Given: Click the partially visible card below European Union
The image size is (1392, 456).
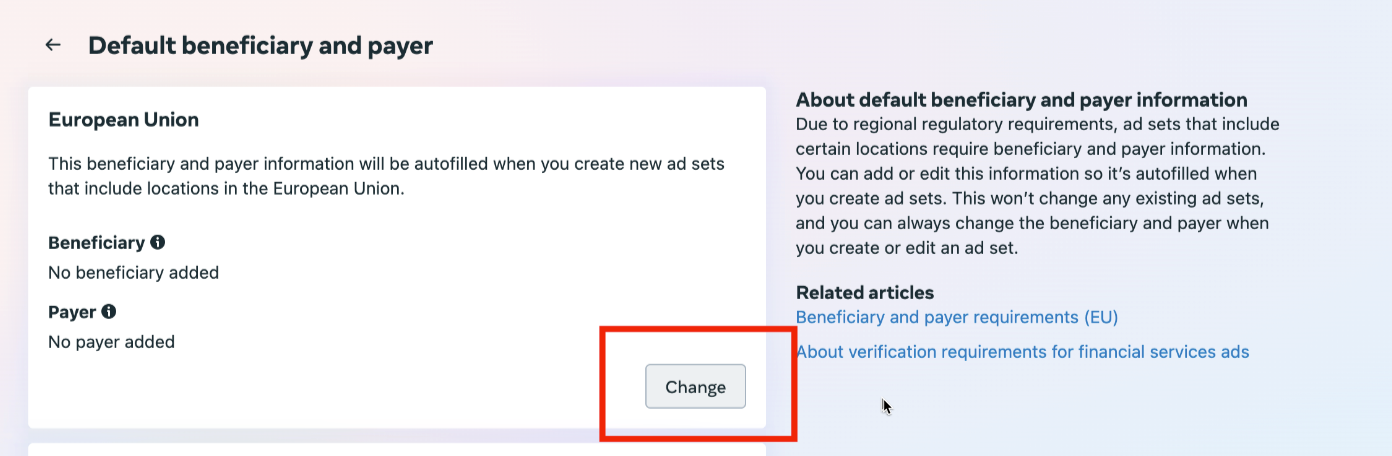Looking at the screenshot, I should (396, 449).
